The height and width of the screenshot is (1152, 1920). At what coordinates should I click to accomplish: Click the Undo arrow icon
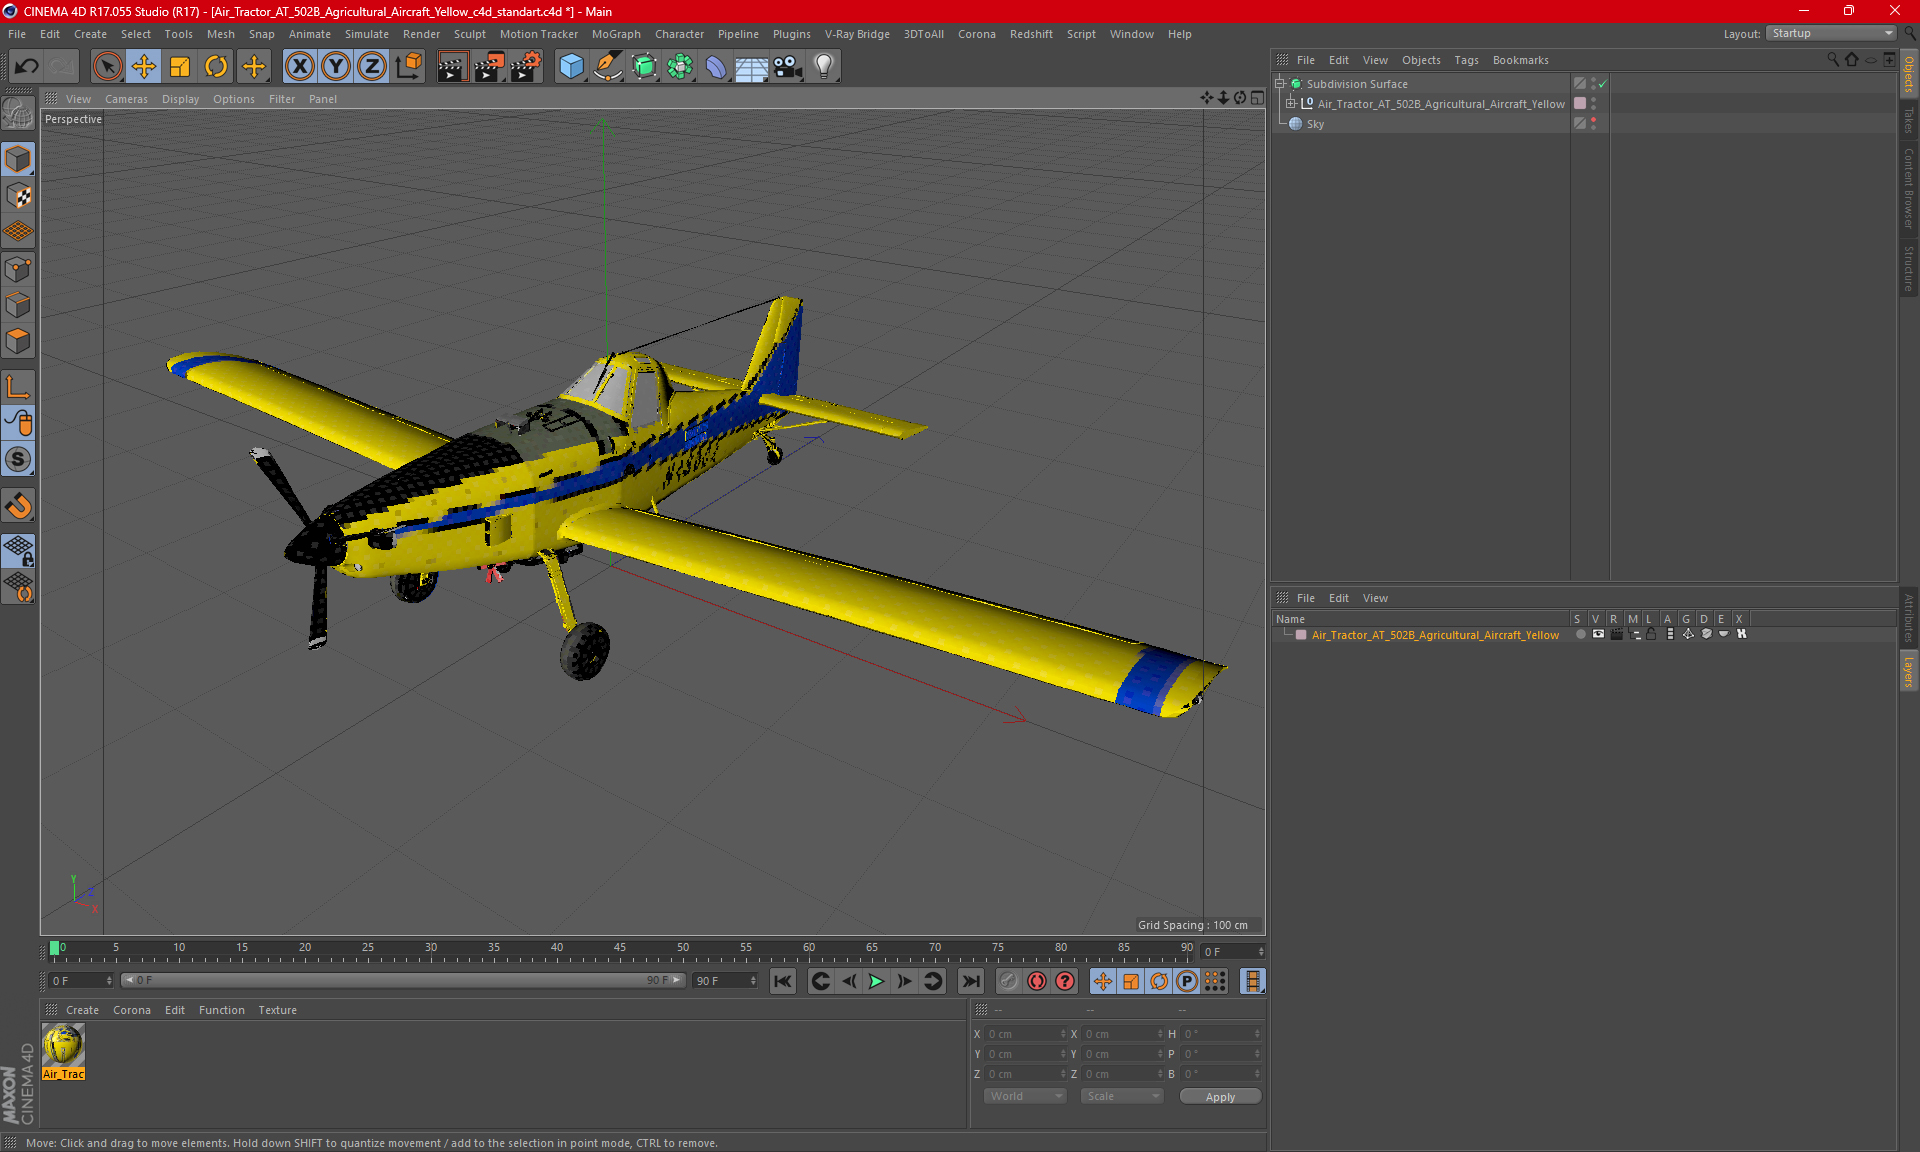[x=26, y=67]
